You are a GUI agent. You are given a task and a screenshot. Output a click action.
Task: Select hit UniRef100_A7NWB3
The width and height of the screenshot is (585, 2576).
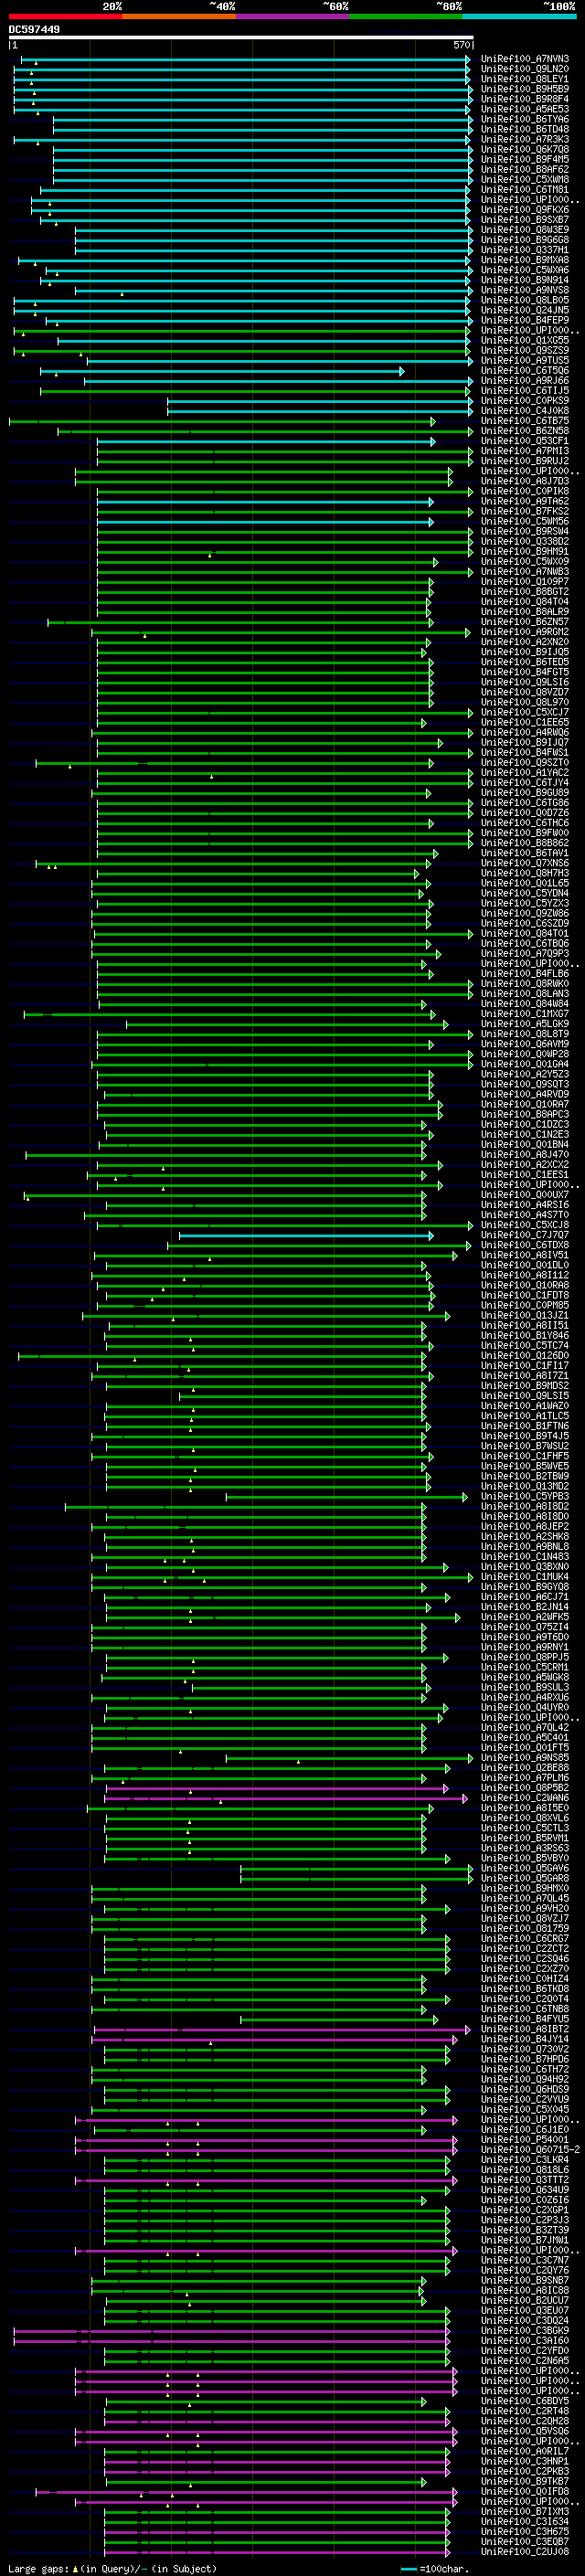click(525, 572)
